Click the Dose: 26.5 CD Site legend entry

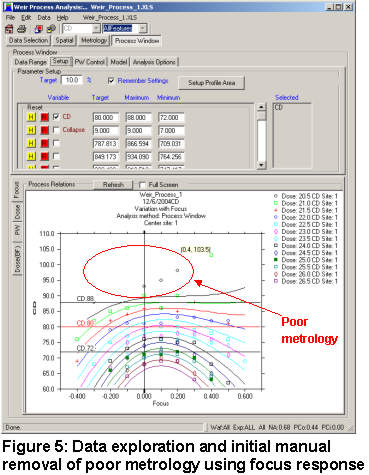[306, 281]
